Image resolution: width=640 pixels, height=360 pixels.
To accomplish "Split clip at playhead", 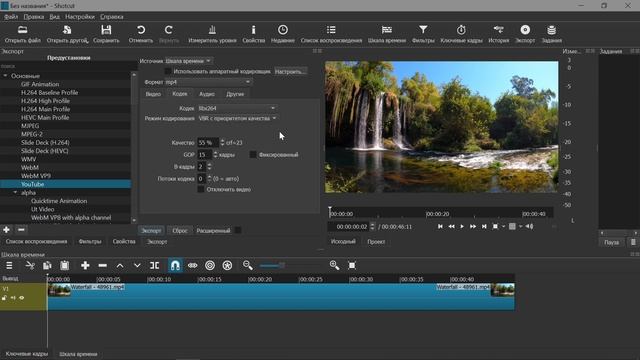I will [x=154, y=266].
